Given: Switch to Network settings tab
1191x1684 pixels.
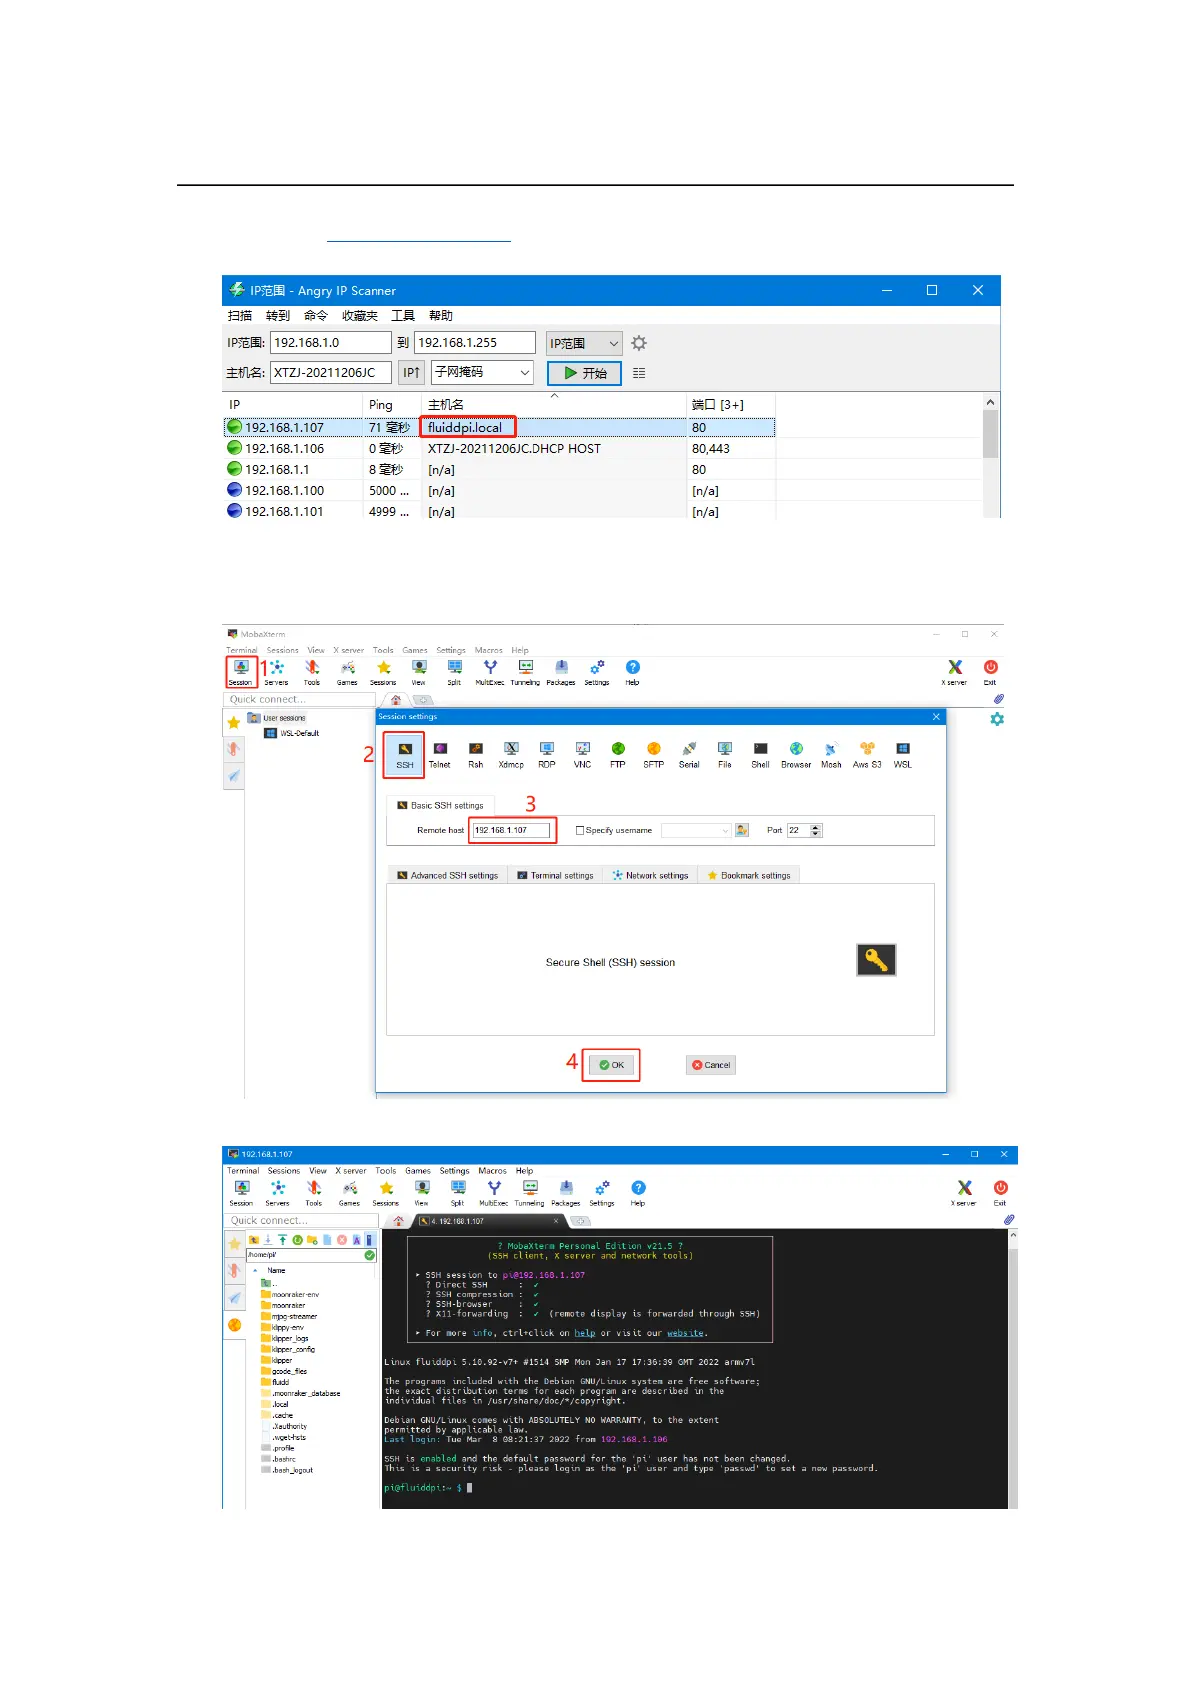Looking at the screenshot, I should pos(650,875).
